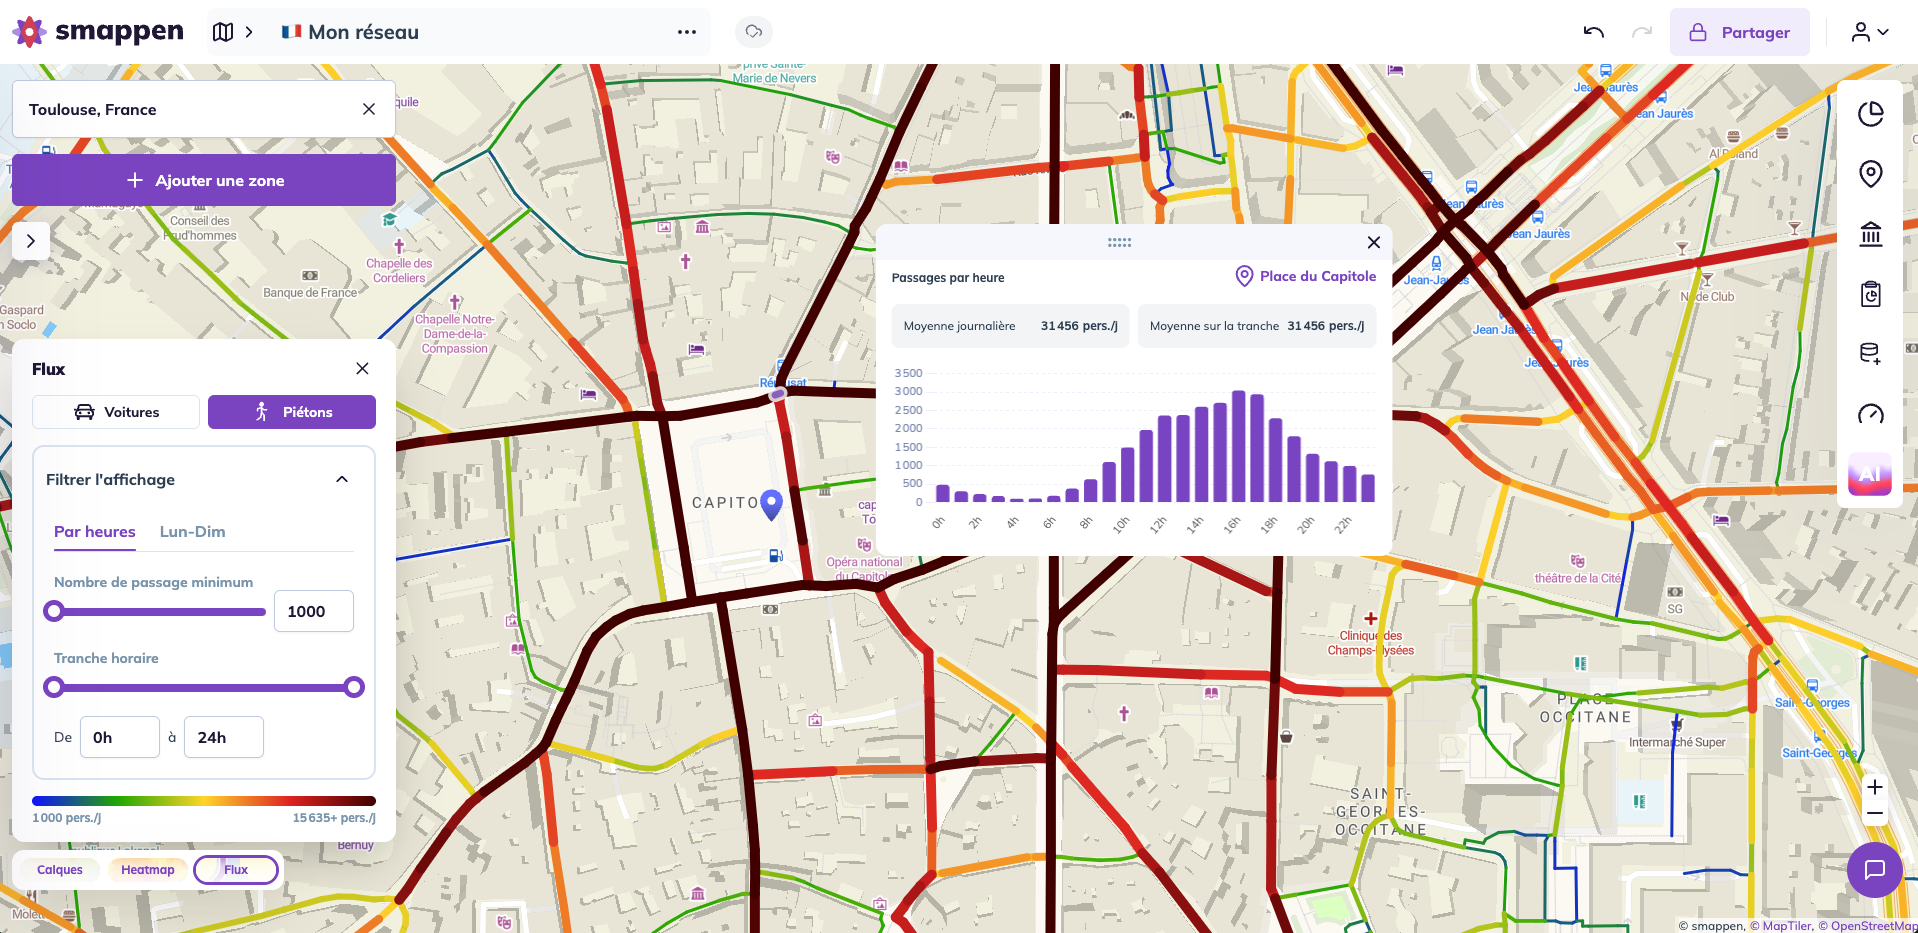Select the Lun-Dim tab

pyautogui.click(x=193, y=532)
